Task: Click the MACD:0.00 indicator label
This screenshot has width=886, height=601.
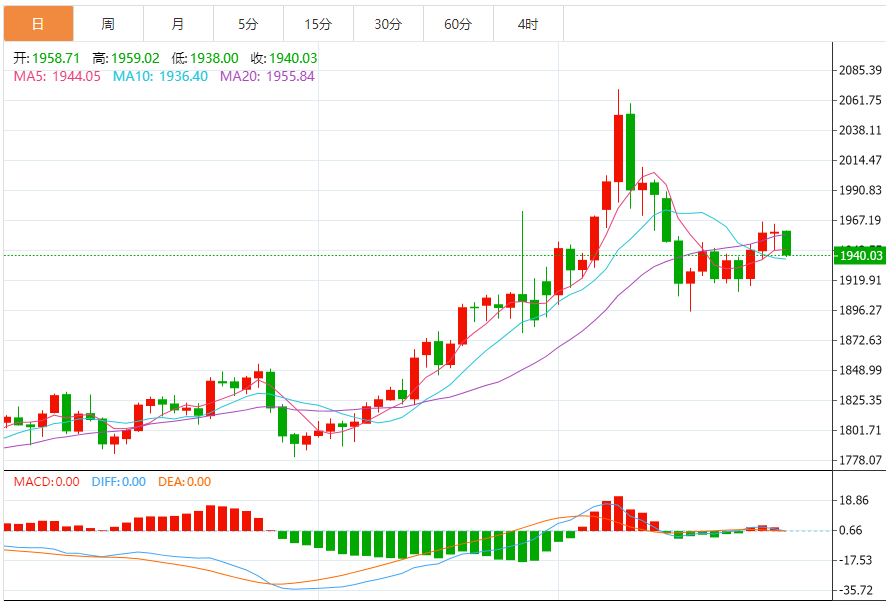Action: coord(46,482)
